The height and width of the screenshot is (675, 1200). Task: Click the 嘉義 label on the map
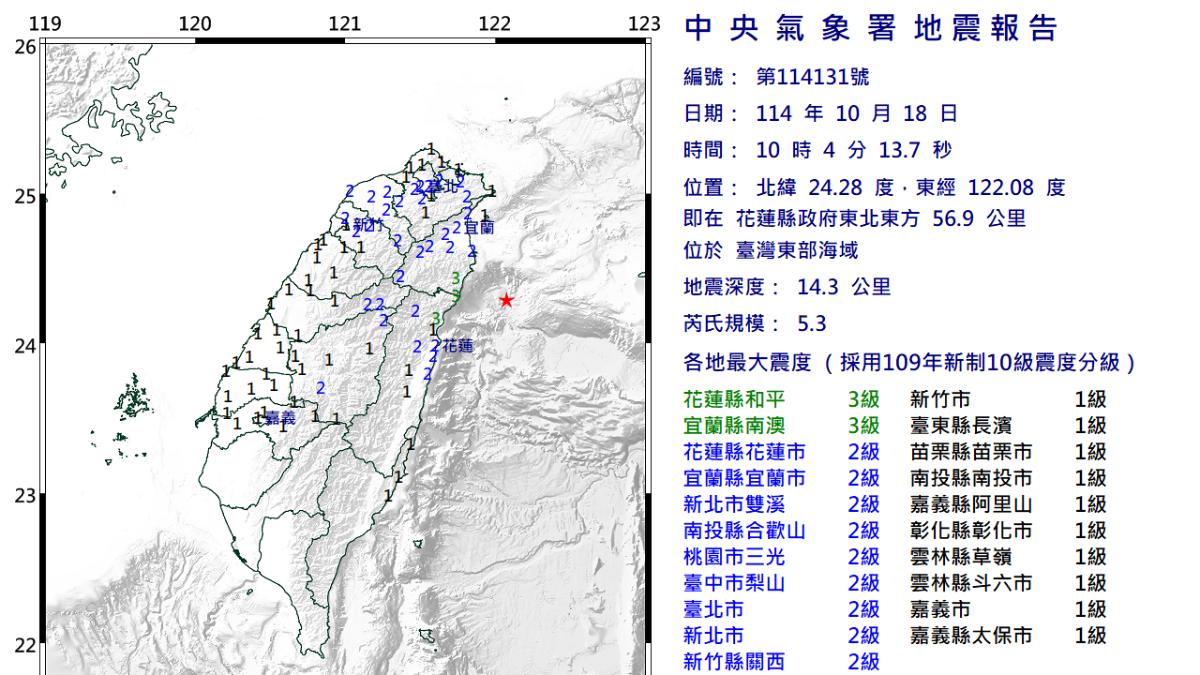pos(280,418)
